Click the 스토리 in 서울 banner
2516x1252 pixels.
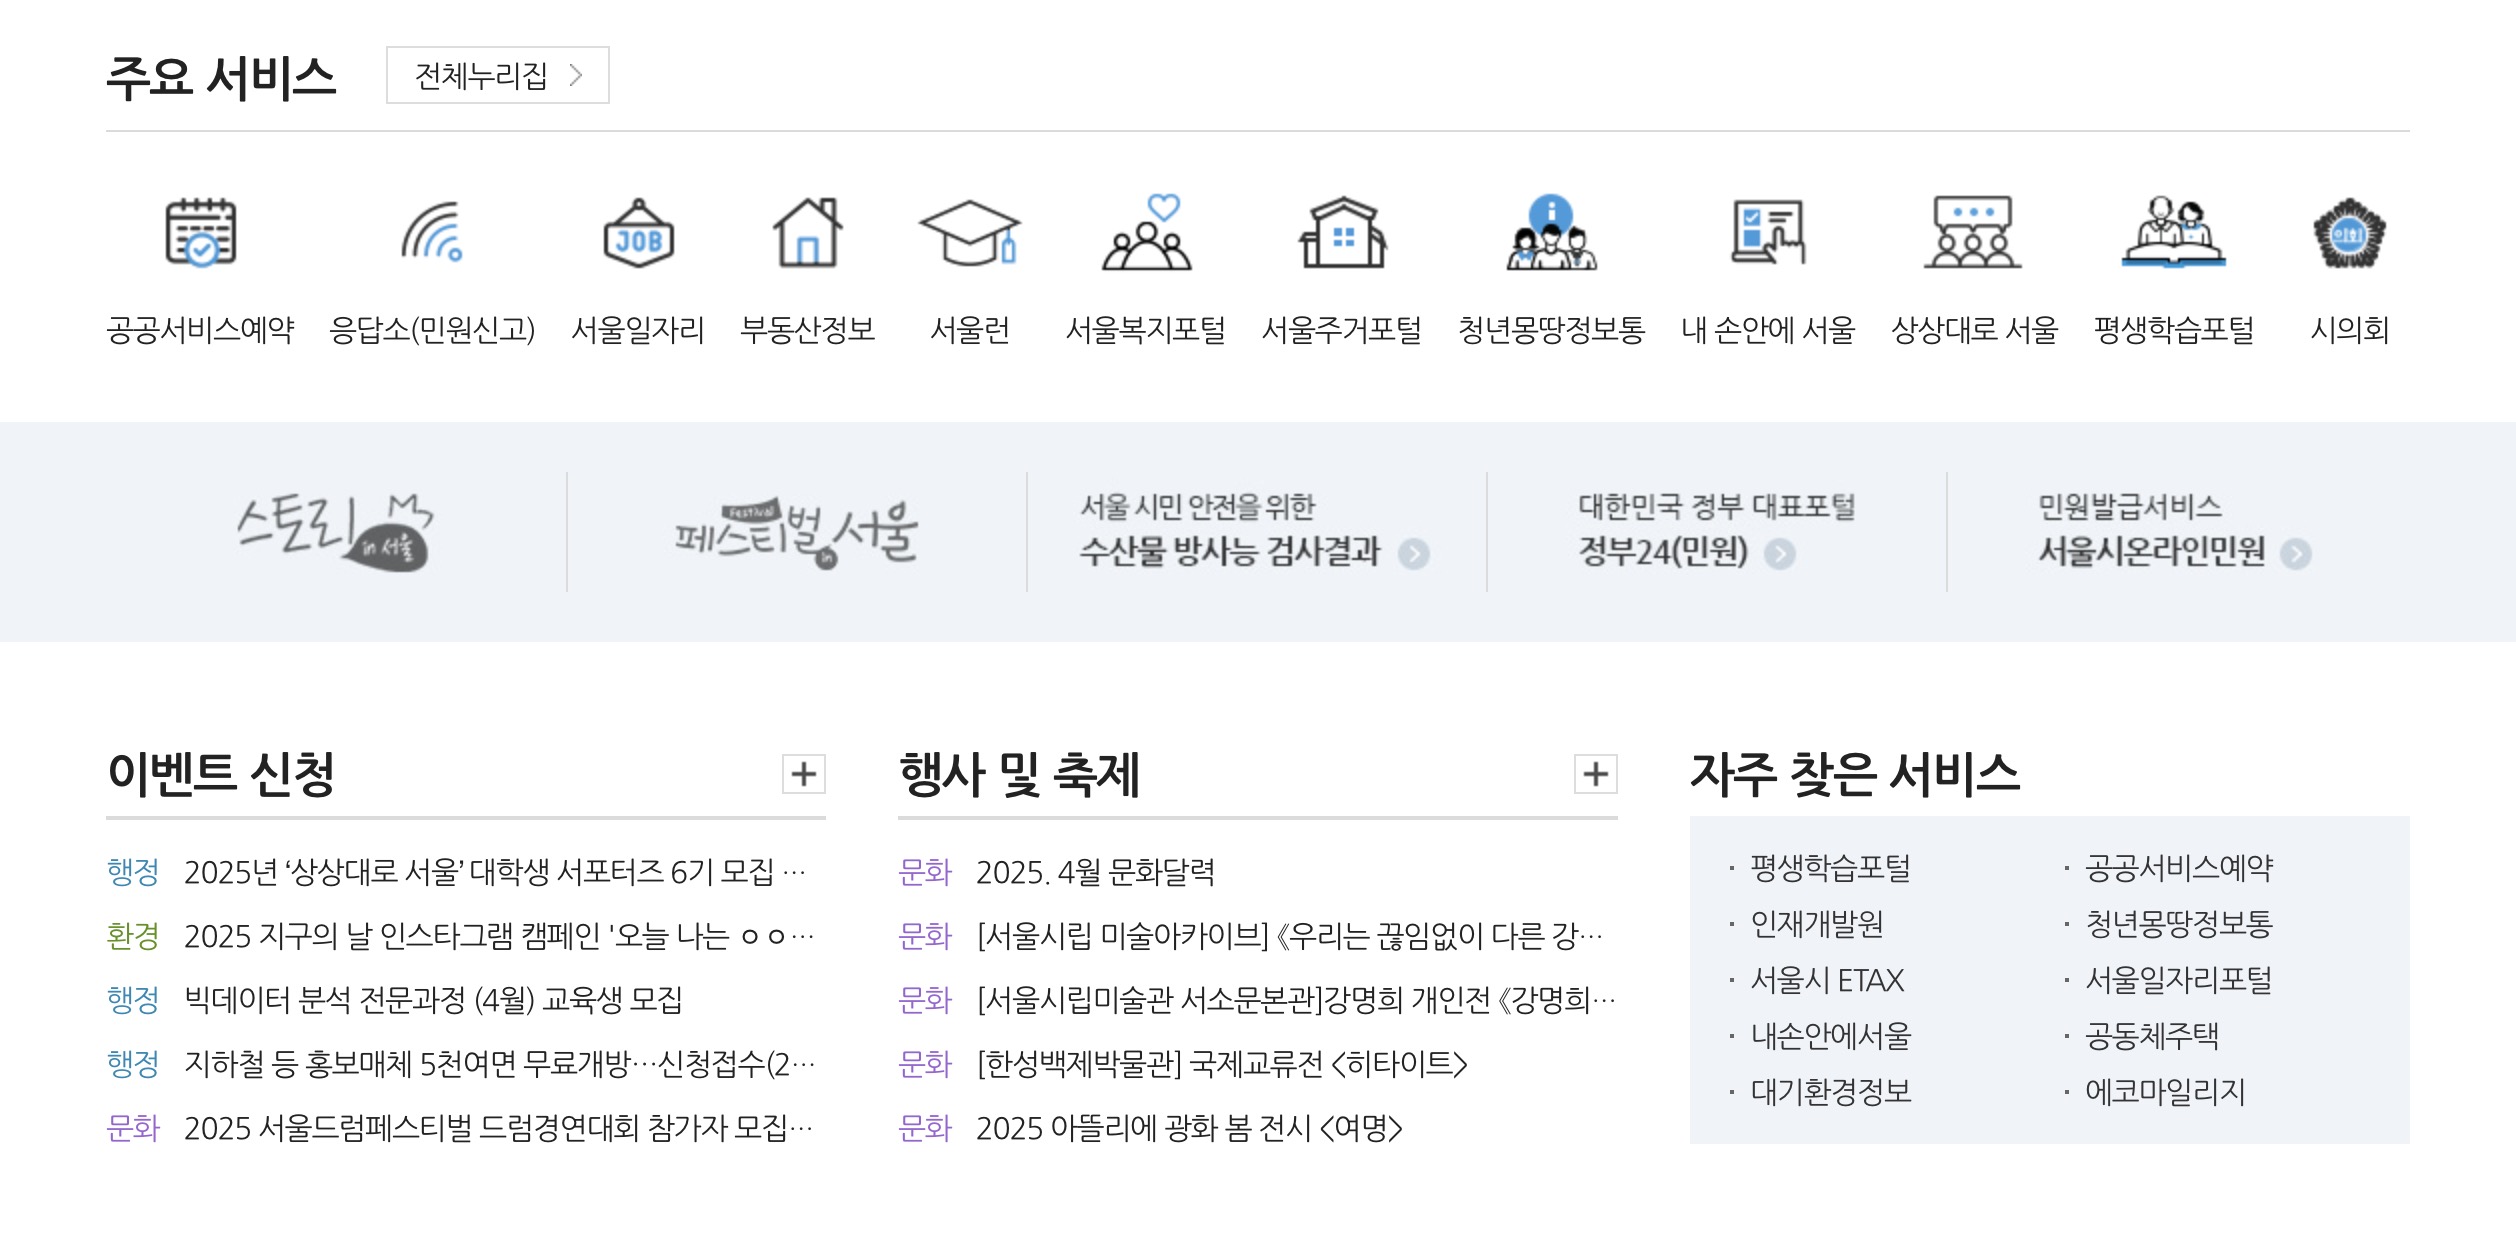(335, 532)
